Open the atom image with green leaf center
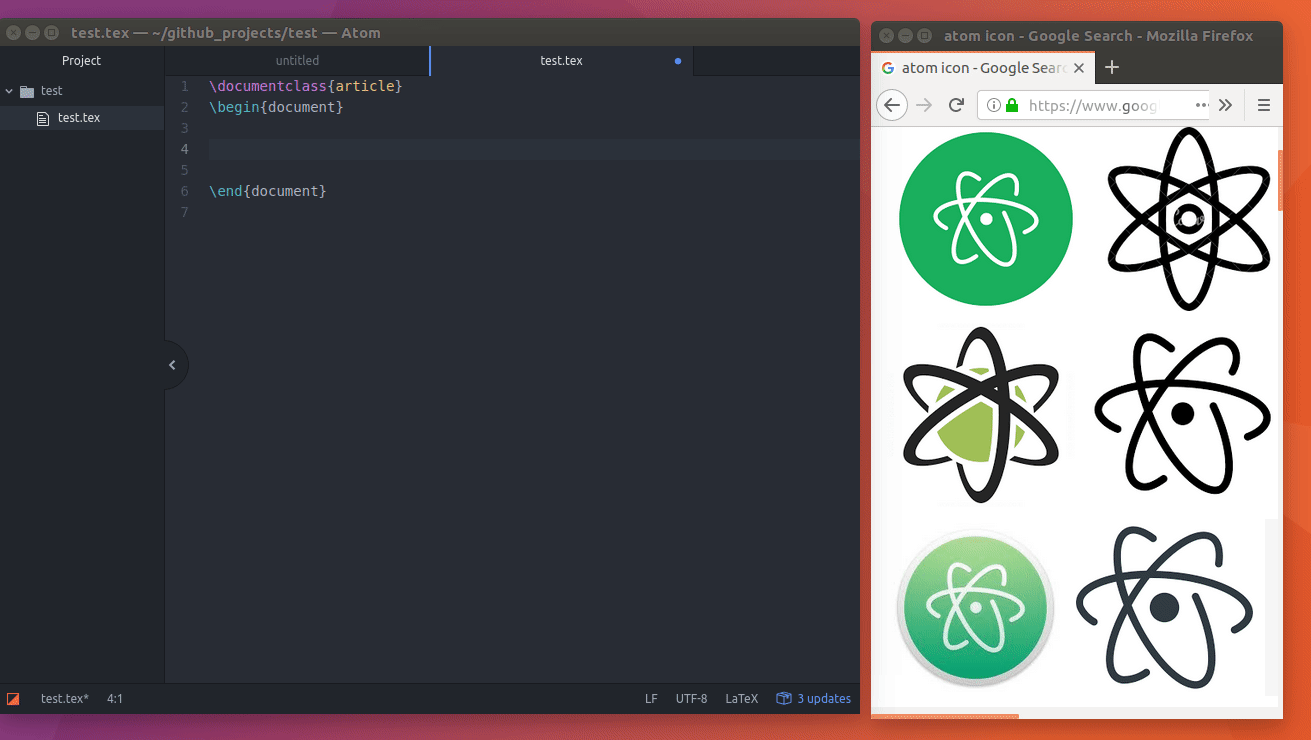Viewport: 1311px width, 740px height. pos(980,414)
